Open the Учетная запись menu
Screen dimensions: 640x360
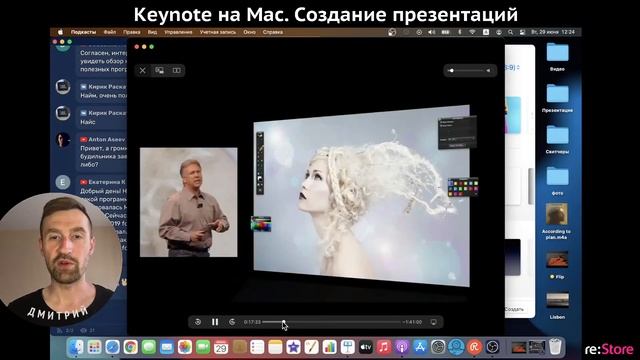point(218,32)
